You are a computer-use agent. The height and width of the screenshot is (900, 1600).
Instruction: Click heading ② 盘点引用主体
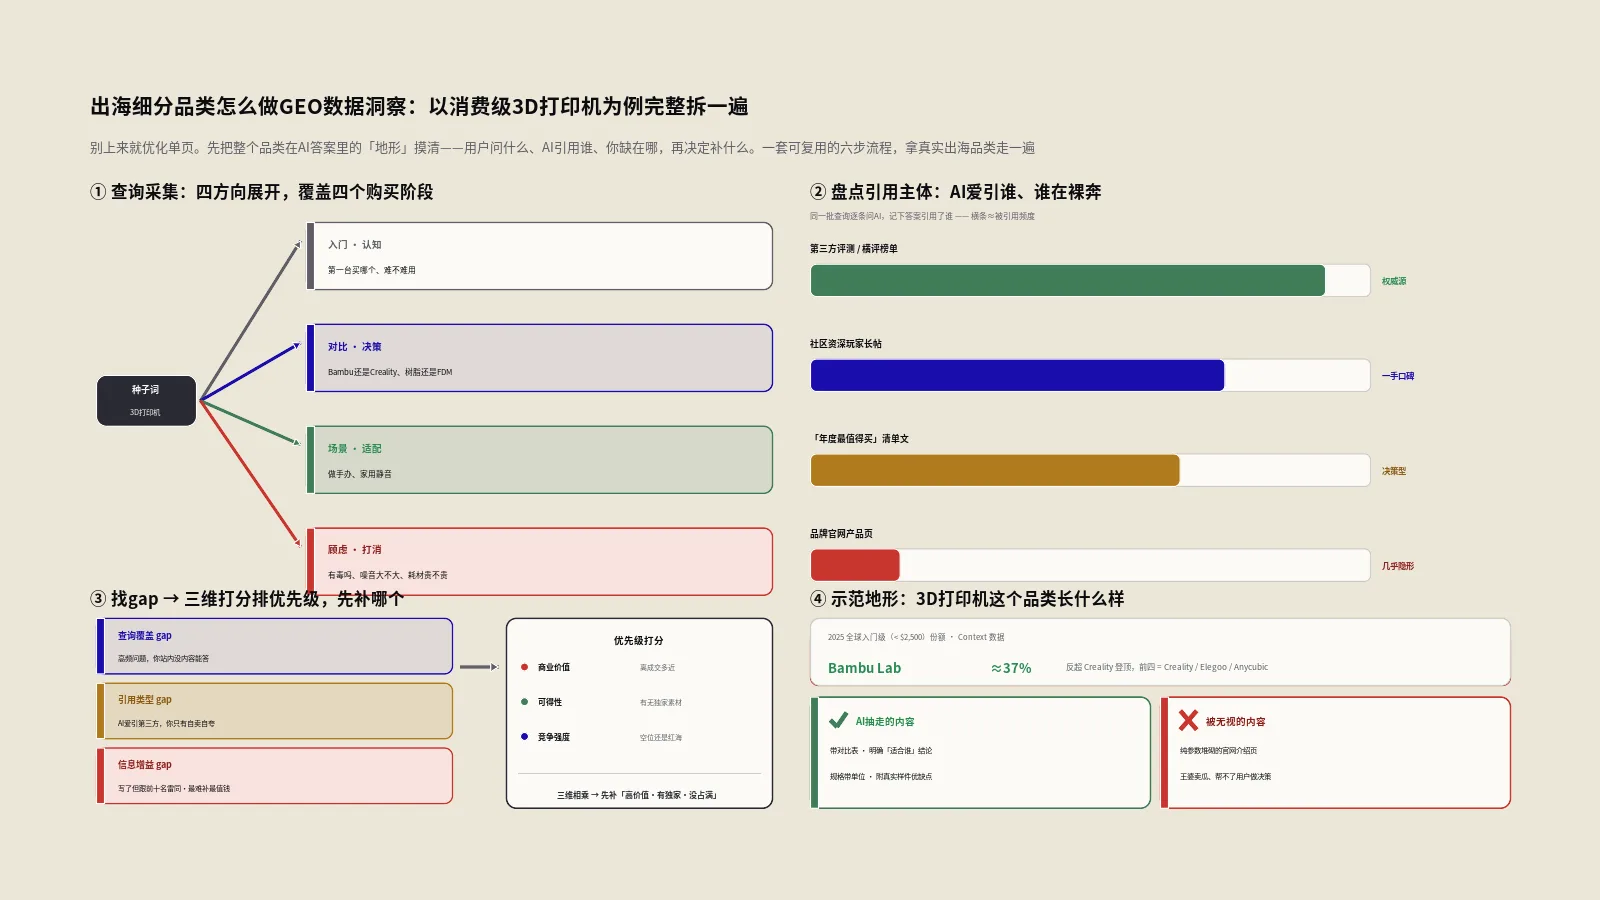pyautogui.click(x=956, y=192)
